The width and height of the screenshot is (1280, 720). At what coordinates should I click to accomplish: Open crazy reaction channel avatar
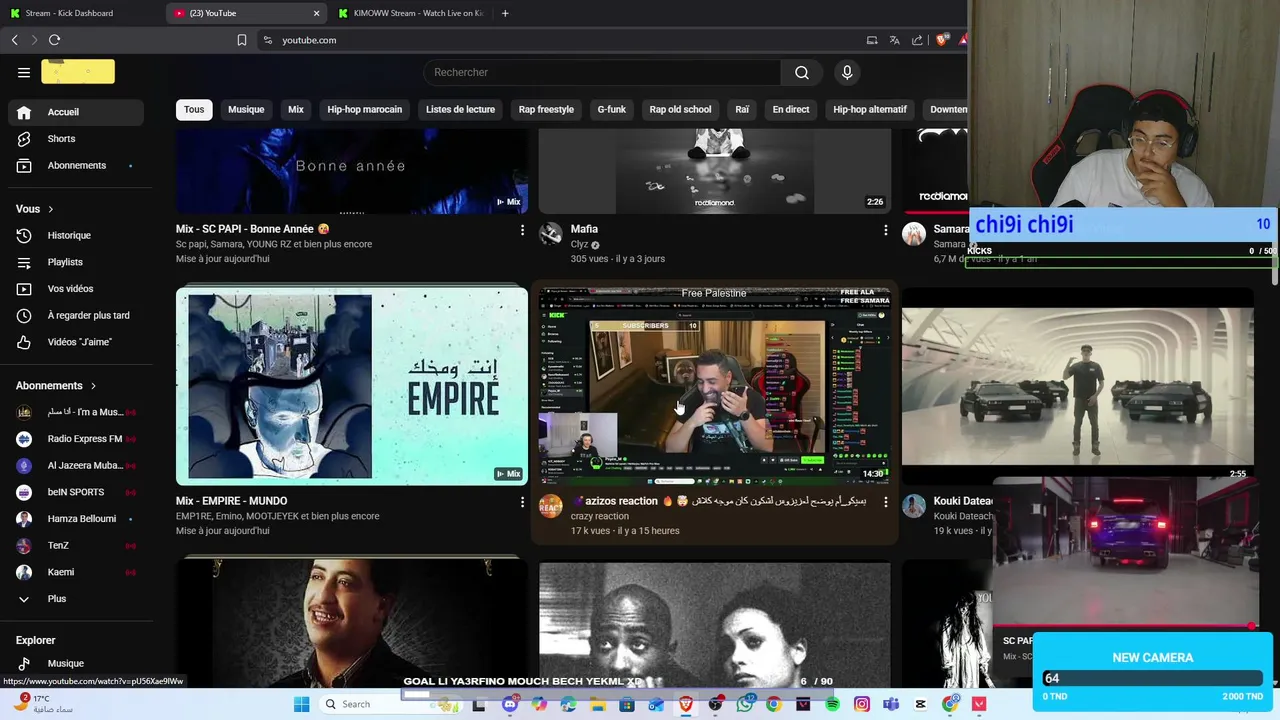(x=550, y=506)
